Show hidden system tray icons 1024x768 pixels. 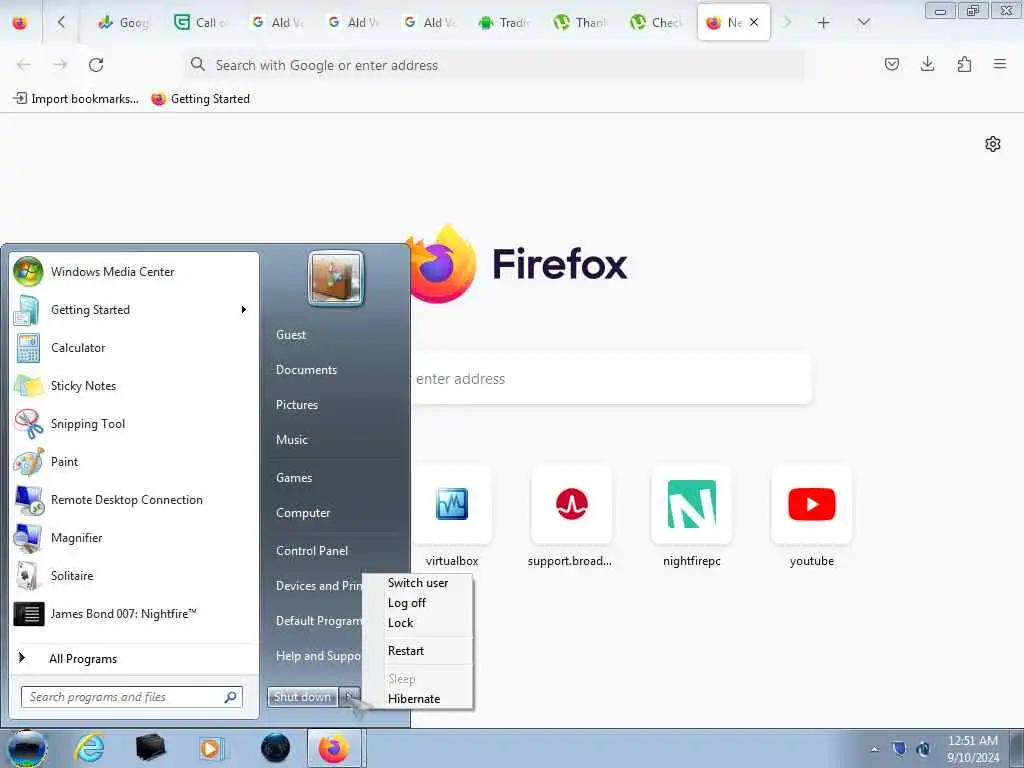[874, 749]
